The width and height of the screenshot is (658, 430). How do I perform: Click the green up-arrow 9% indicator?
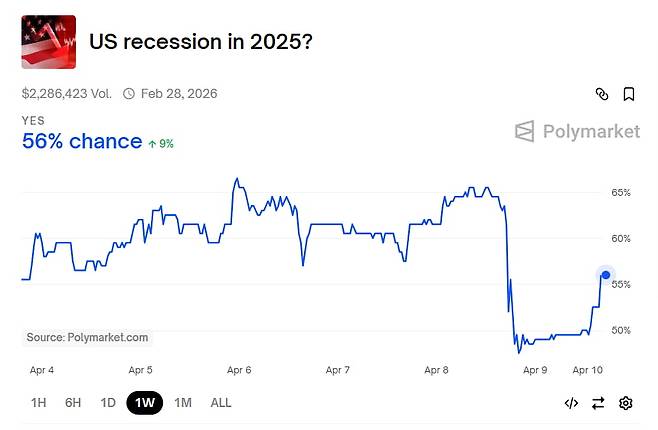coord(160,143)
